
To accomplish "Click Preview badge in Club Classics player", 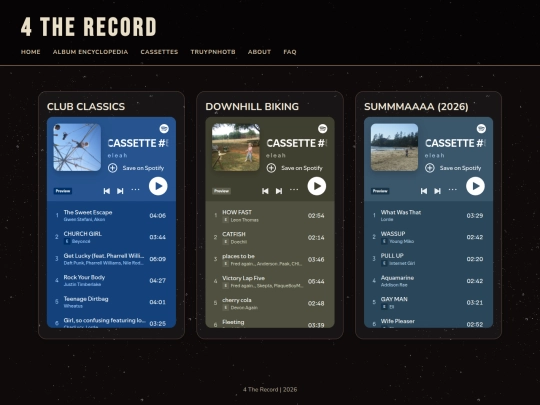I will 63,191.
